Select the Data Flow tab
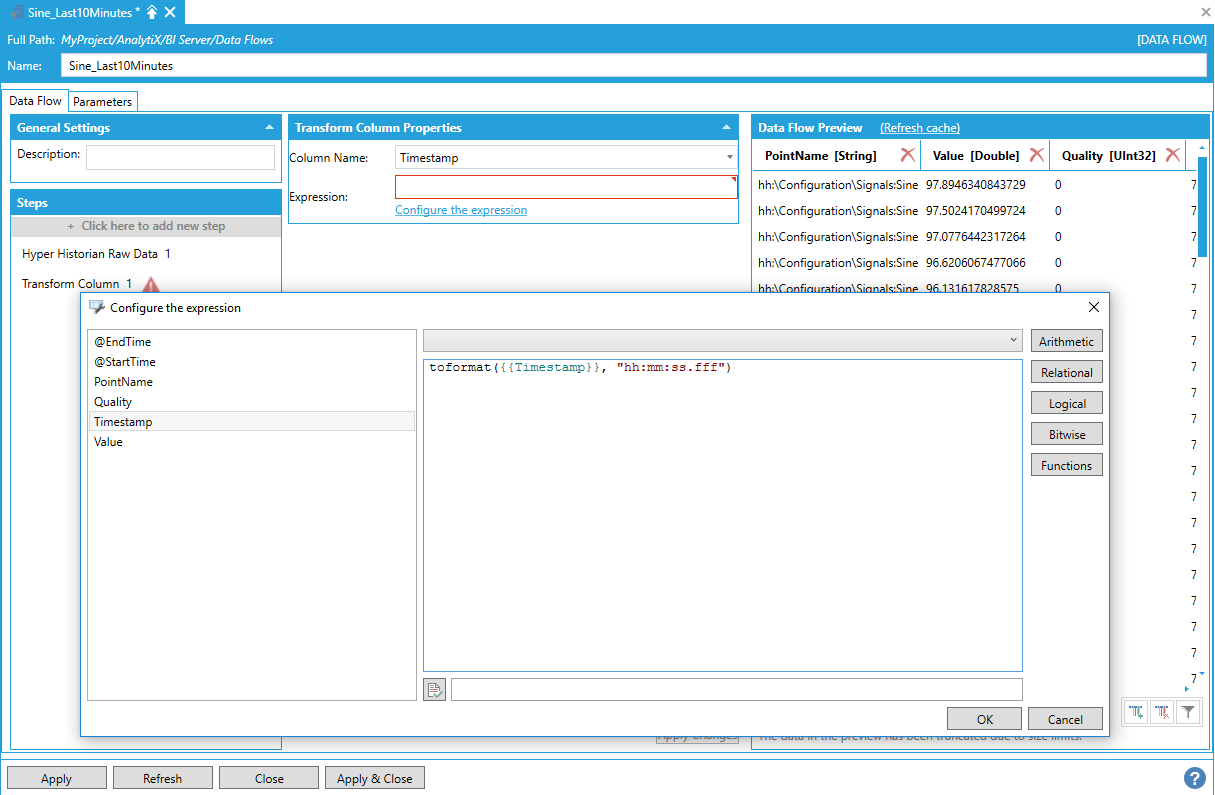 pyautogui.click(x=36, y=101)
